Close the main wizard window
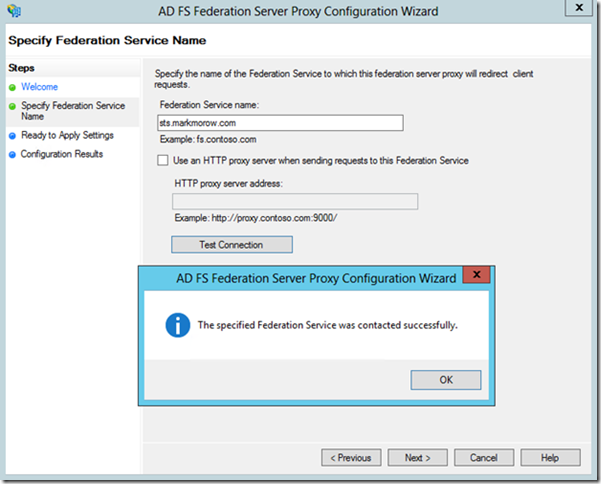This screenshot has width=601, height=484. [x=579, y=7]
